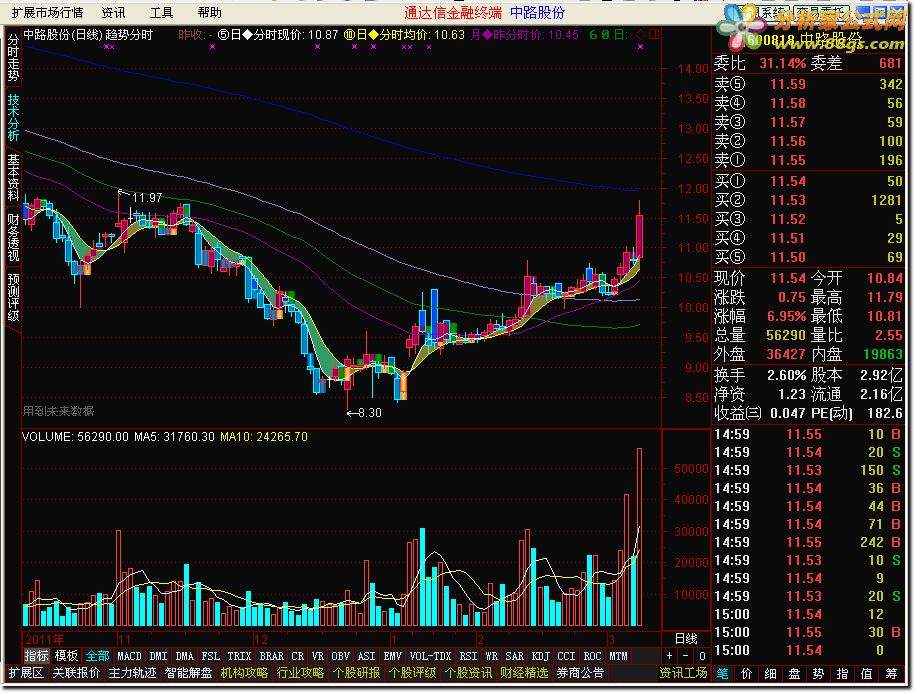Open 资讯工场
Image resolution: width=916 pixels, height=693 pixels.
tap(683, 673)
